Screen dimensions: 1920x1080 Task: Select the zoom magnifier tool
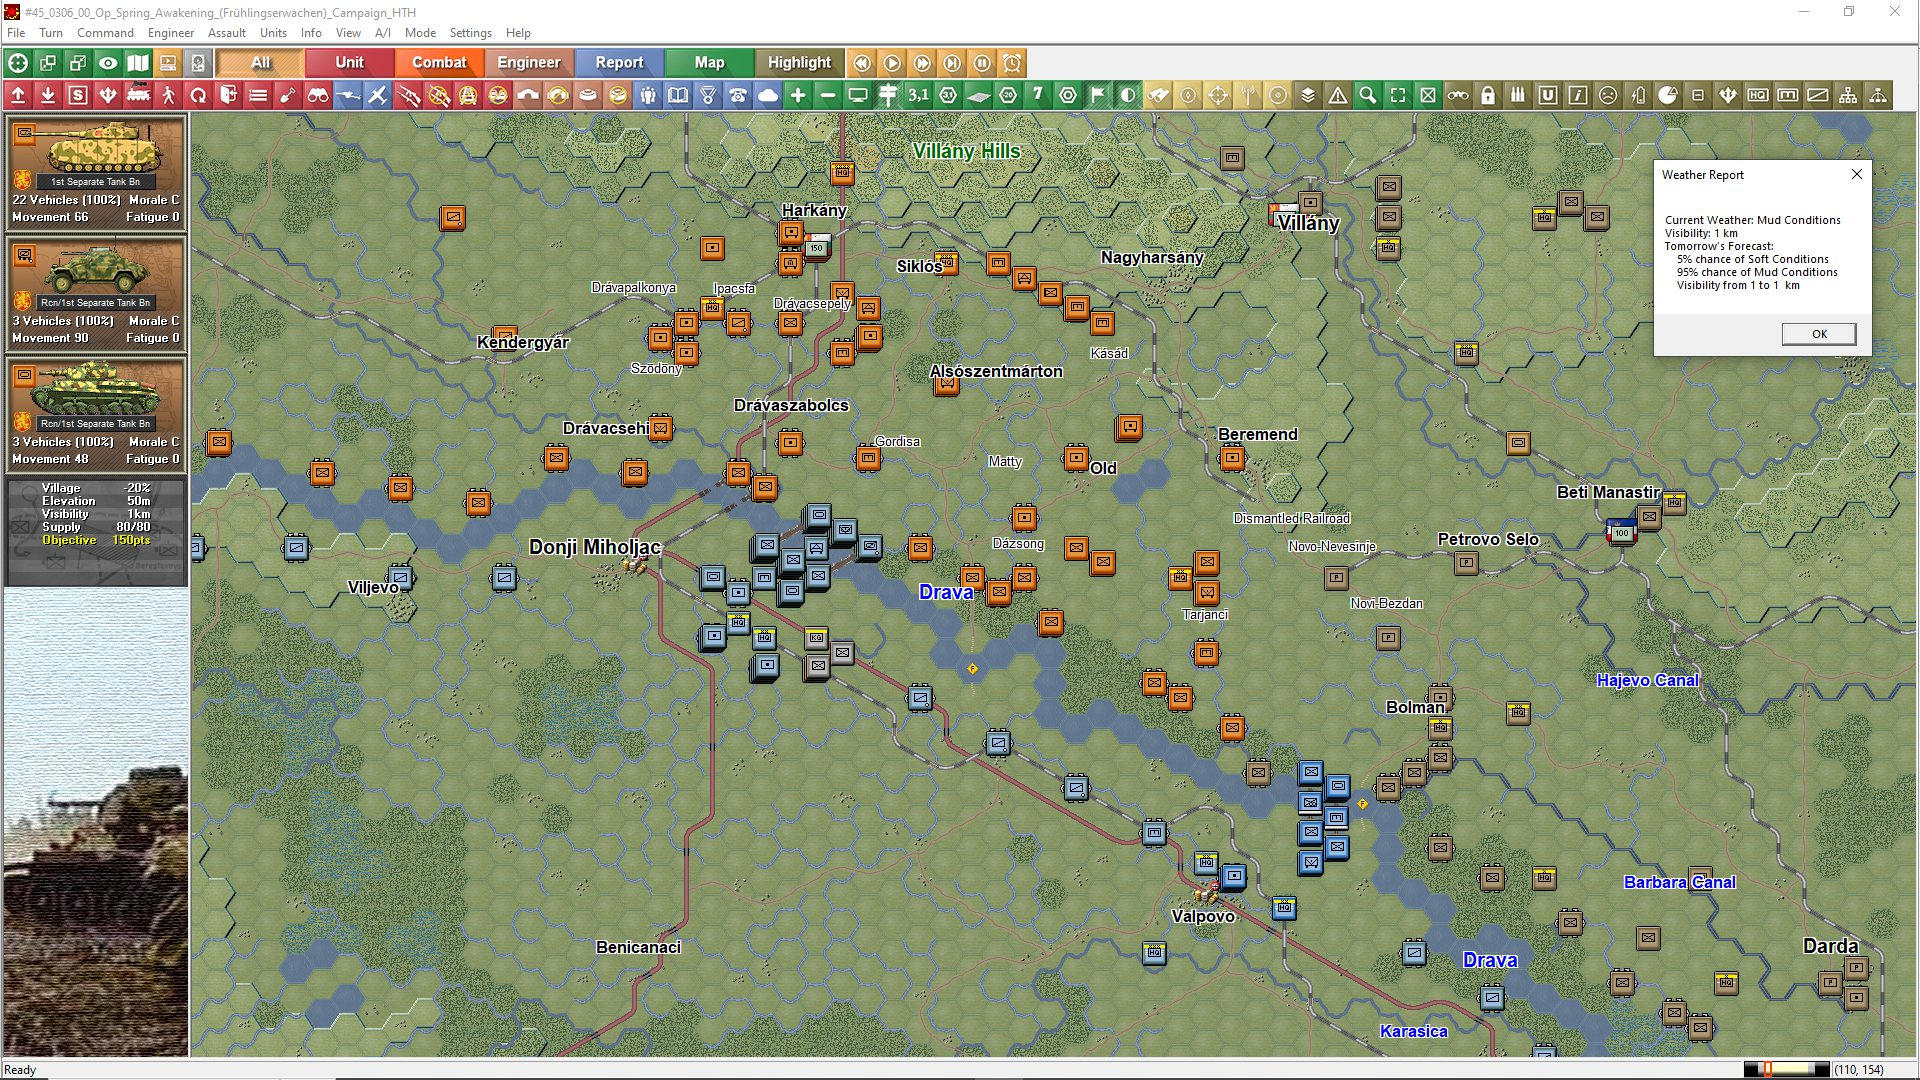(1368, 95)
